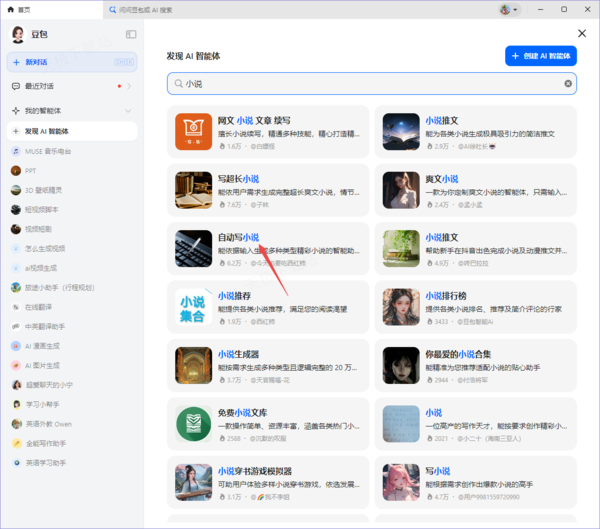
Task: Open MUSE 音乐电台 agent in sidebar
Action: pyautogui.click(x=47, y=150)
